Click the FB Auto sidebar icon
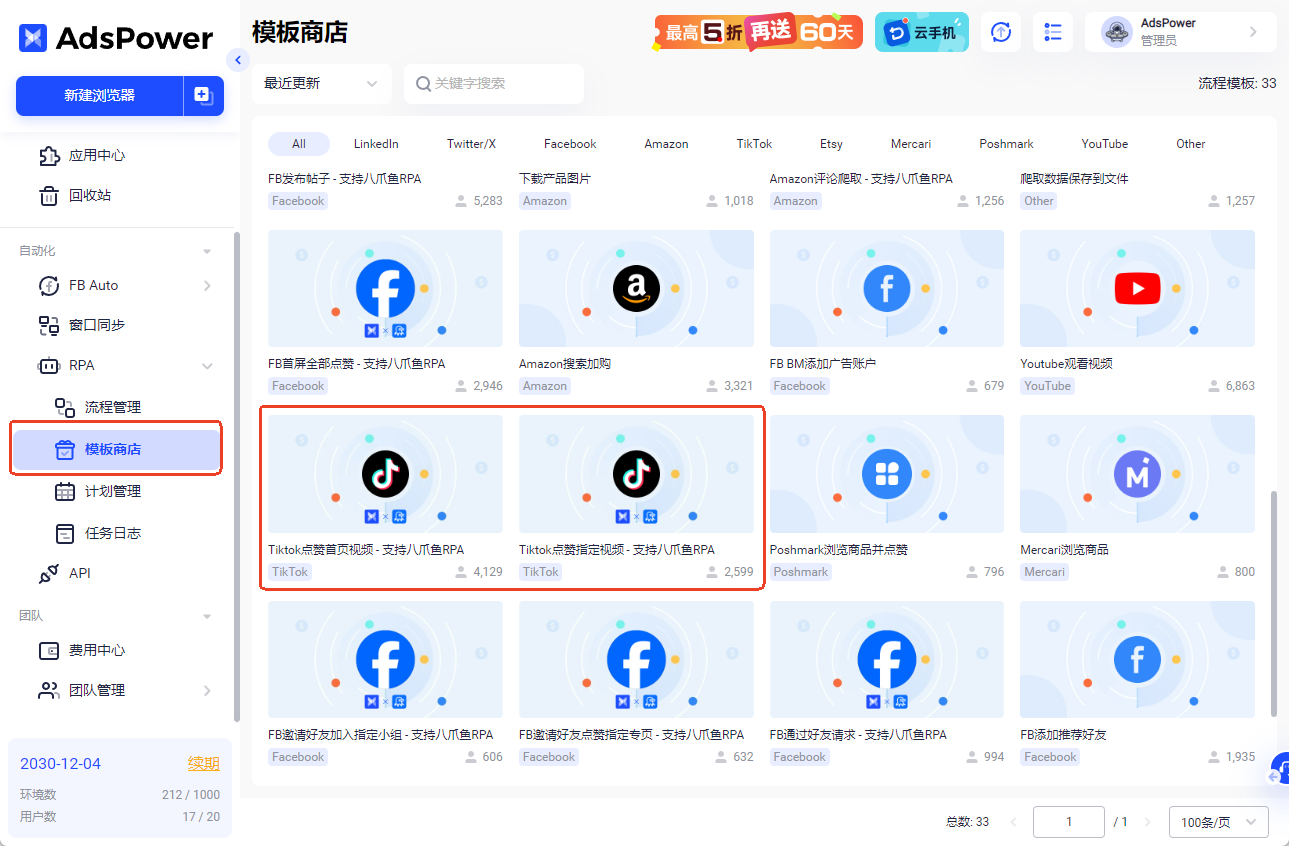The width and height of the screenshot is (1289, 846). coord(49,285)
